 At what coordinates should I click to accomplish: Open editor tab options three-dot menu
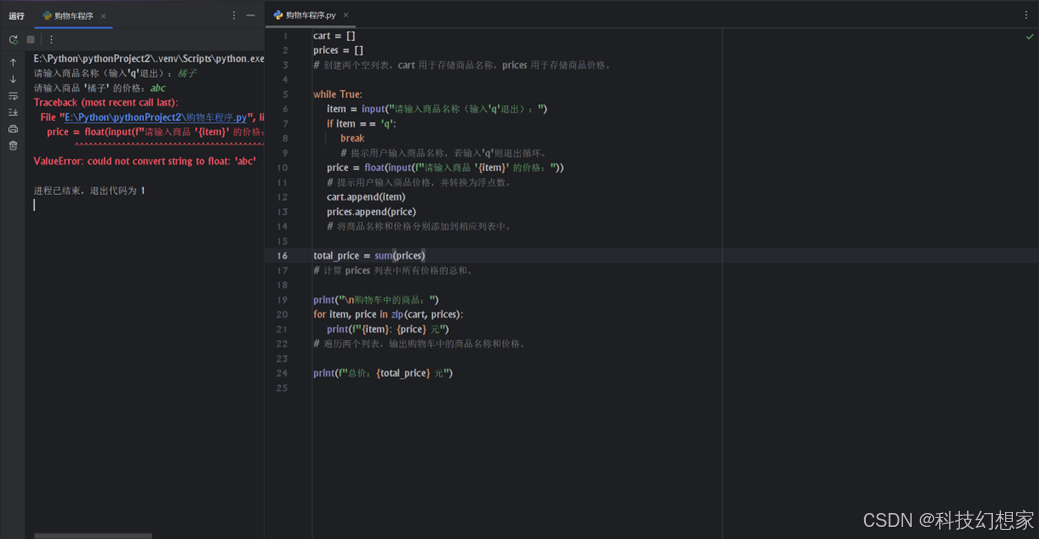1026,15
